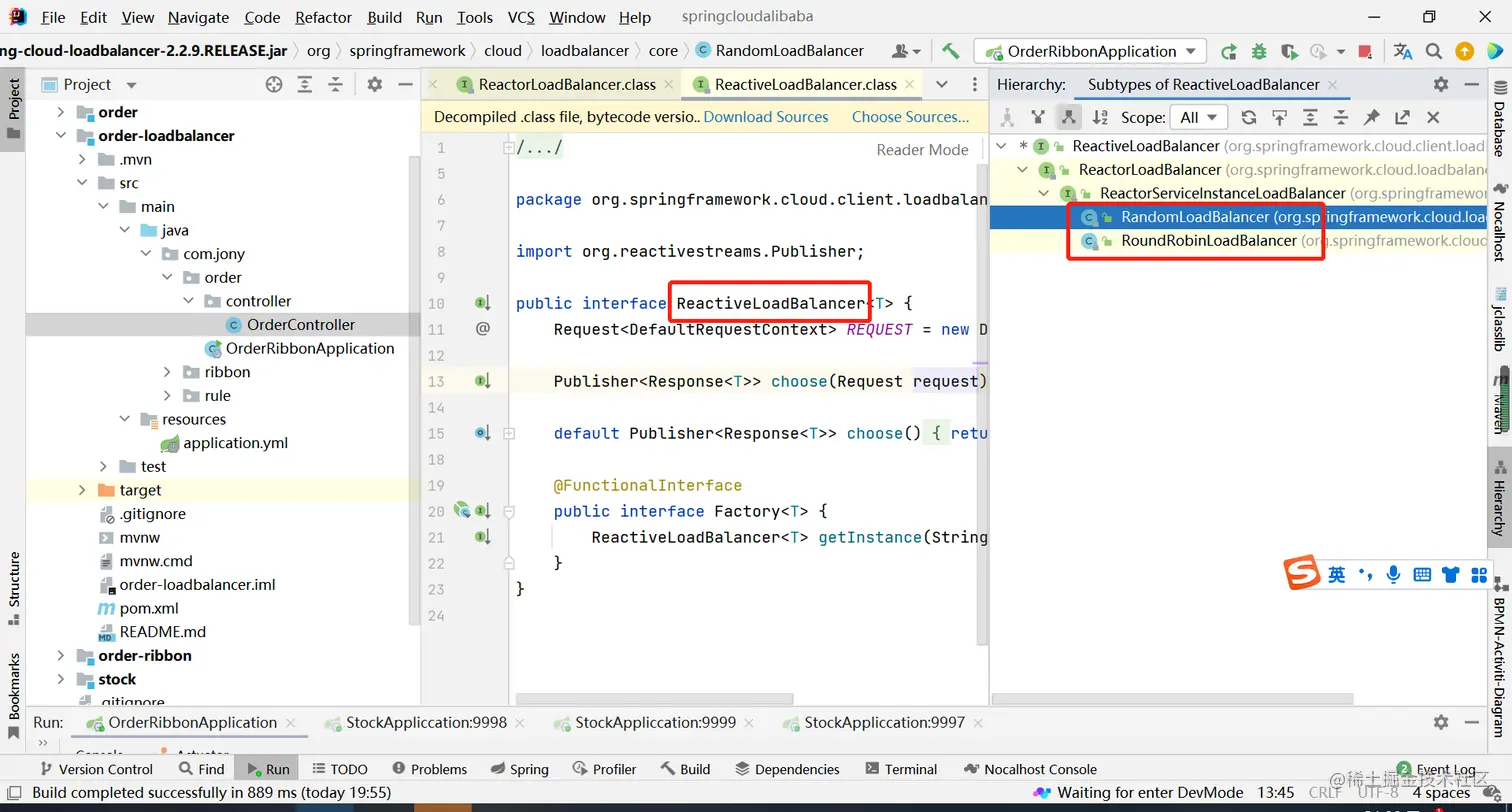Click the Autoscroll to Source icon in Hierarchy
Screen dimensions: 1512x812
(1279, 117)
